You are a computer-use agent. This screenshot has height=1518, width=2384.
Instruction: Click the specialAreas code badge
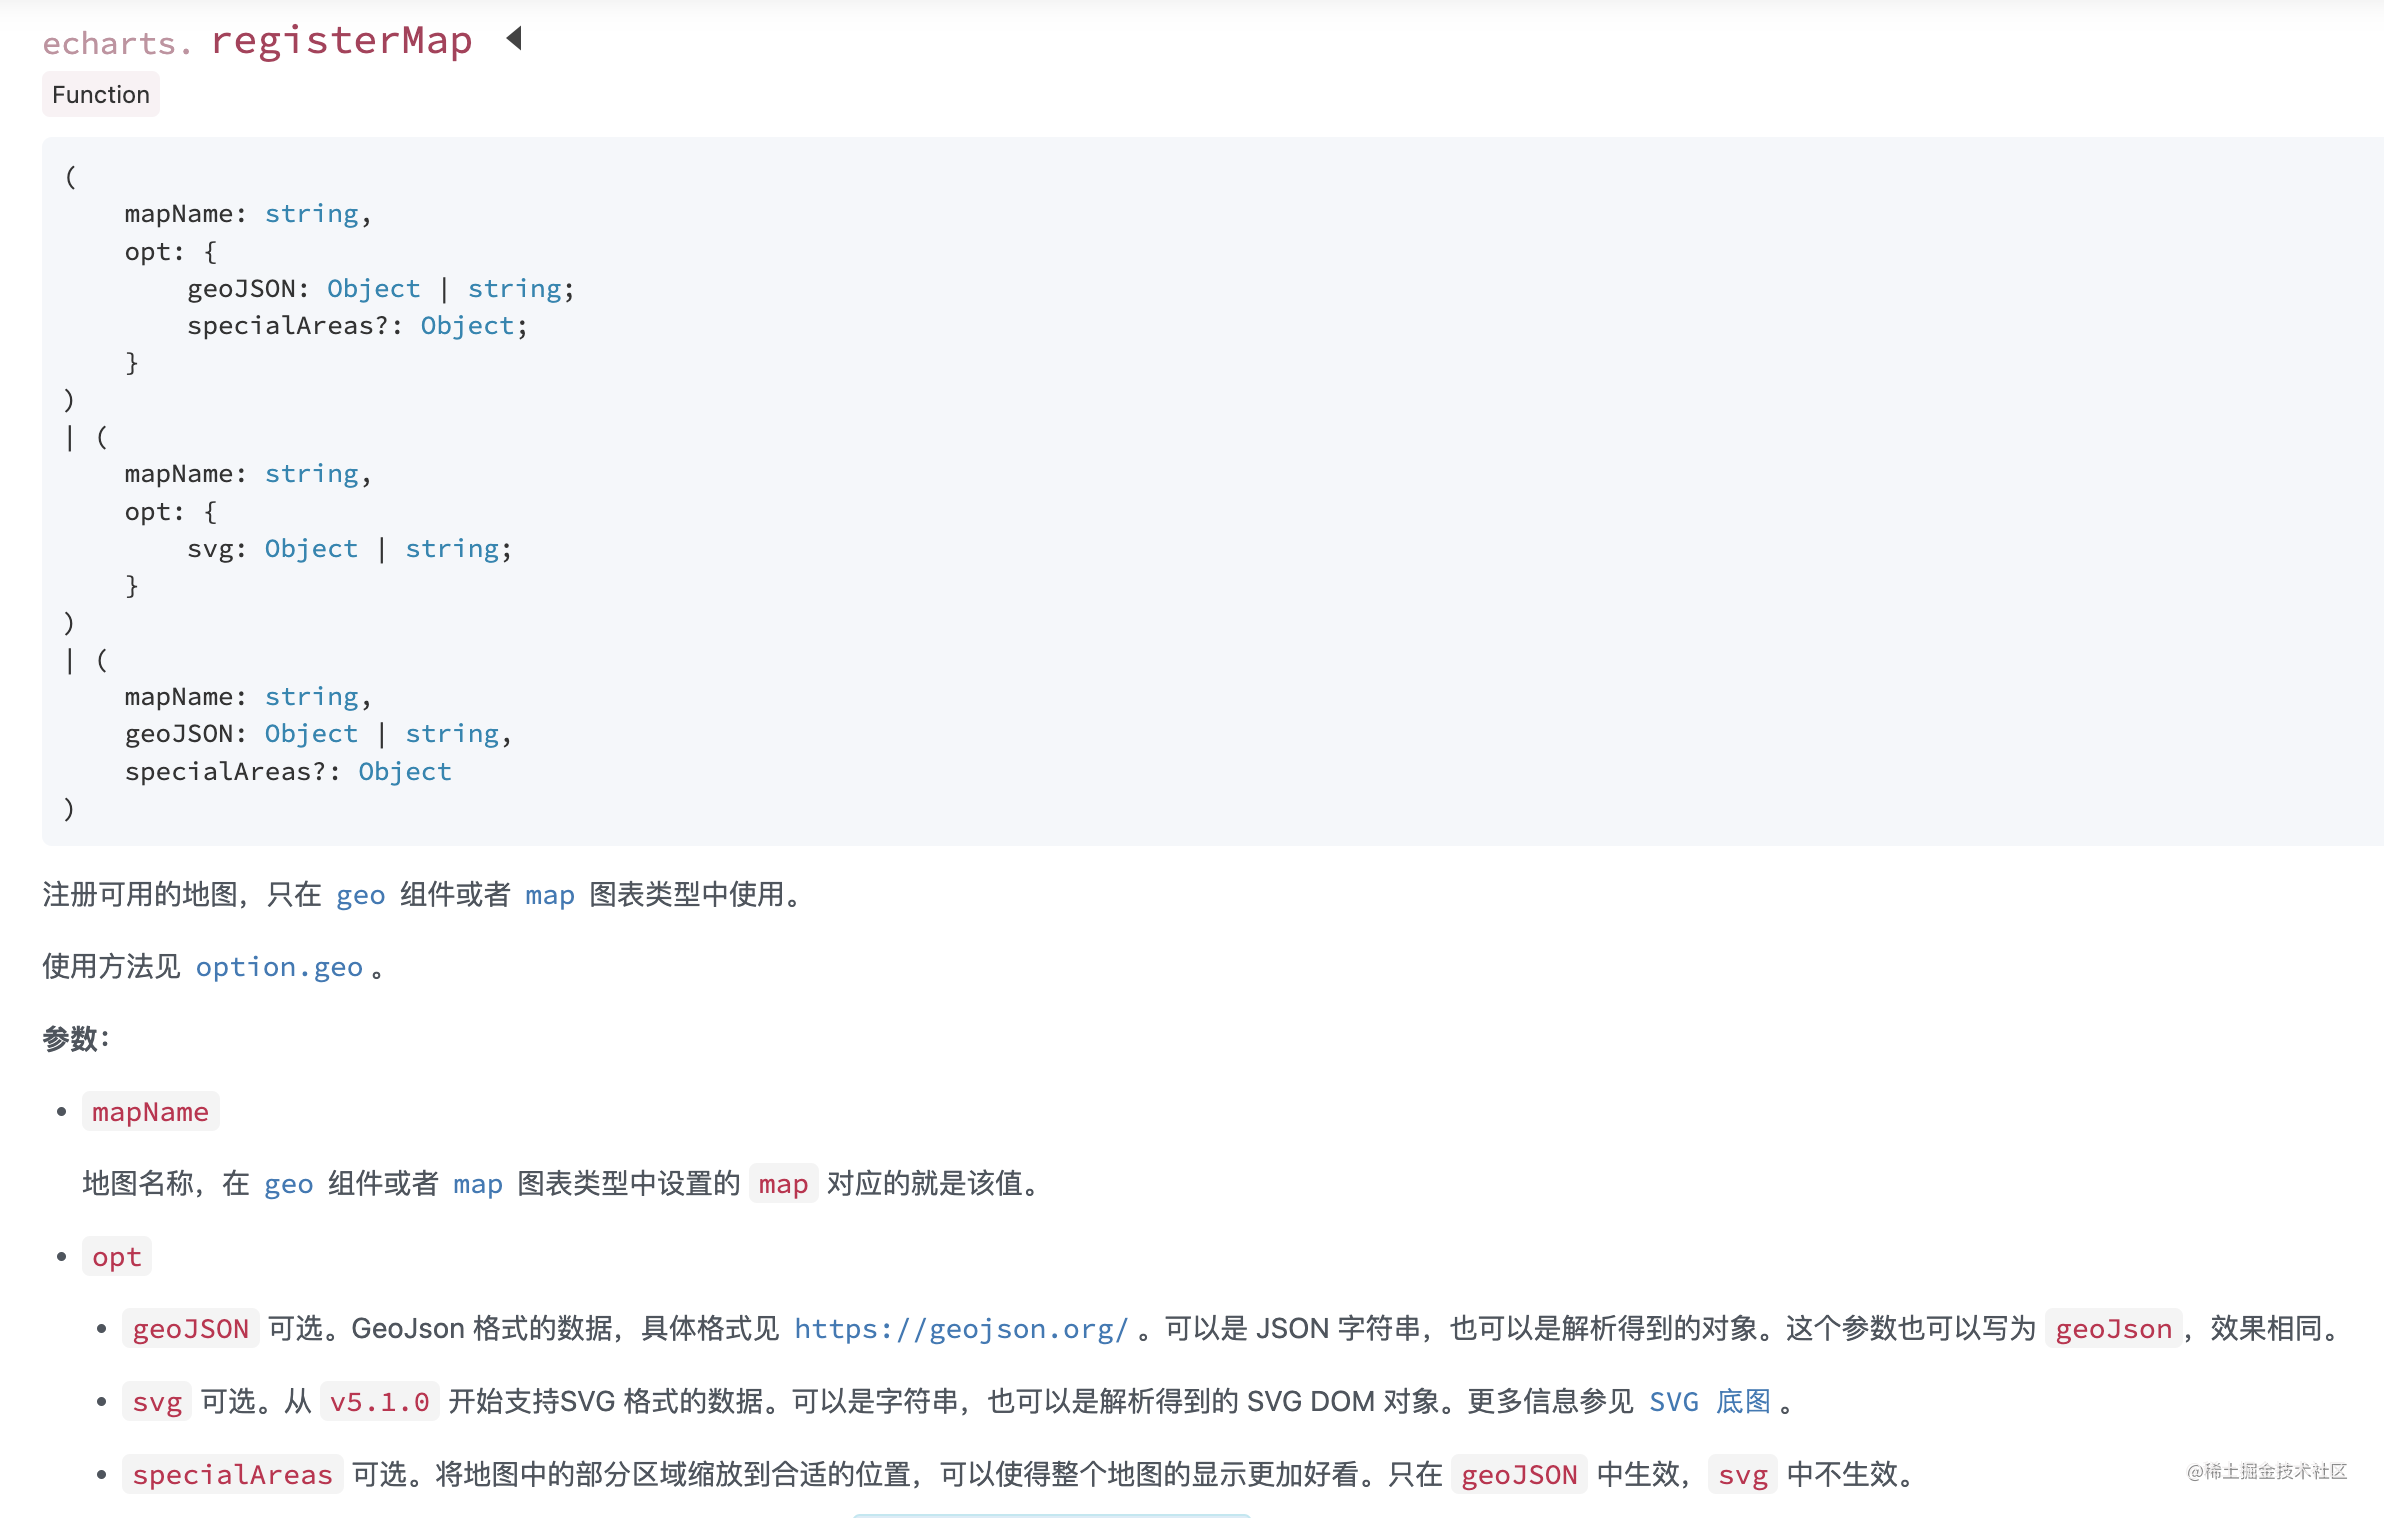(x=232, y=1474)
